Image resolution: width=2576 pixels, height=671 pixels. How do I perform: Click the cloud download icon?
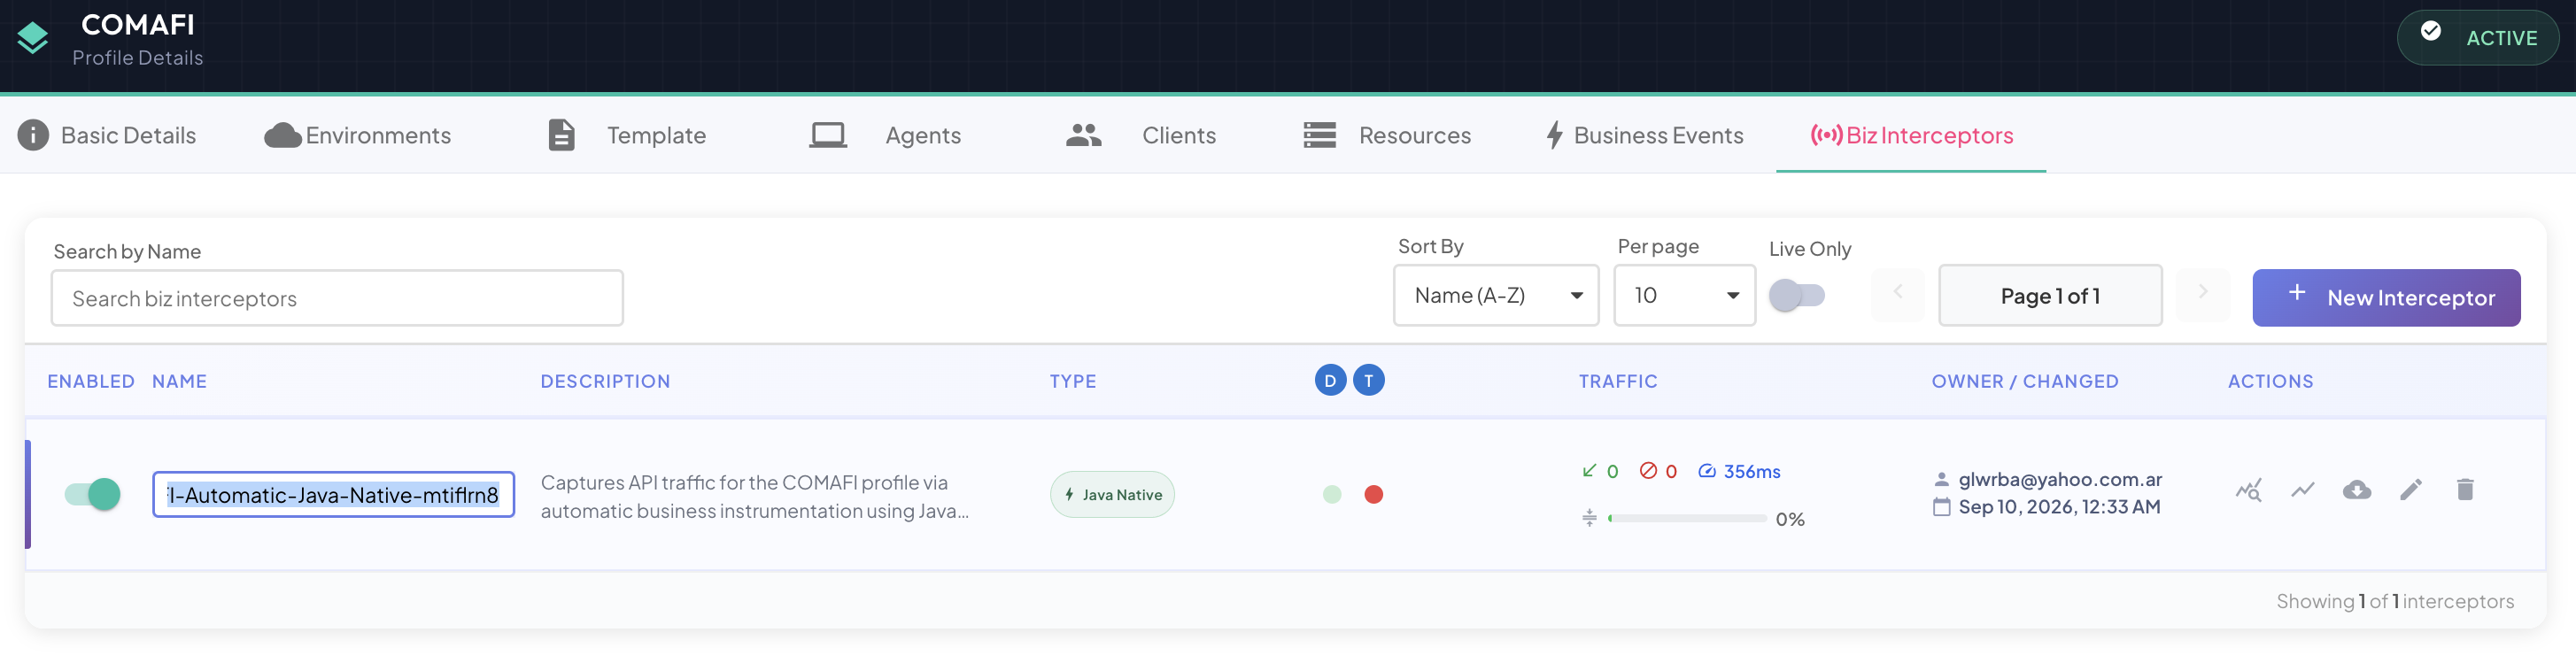2357,490
